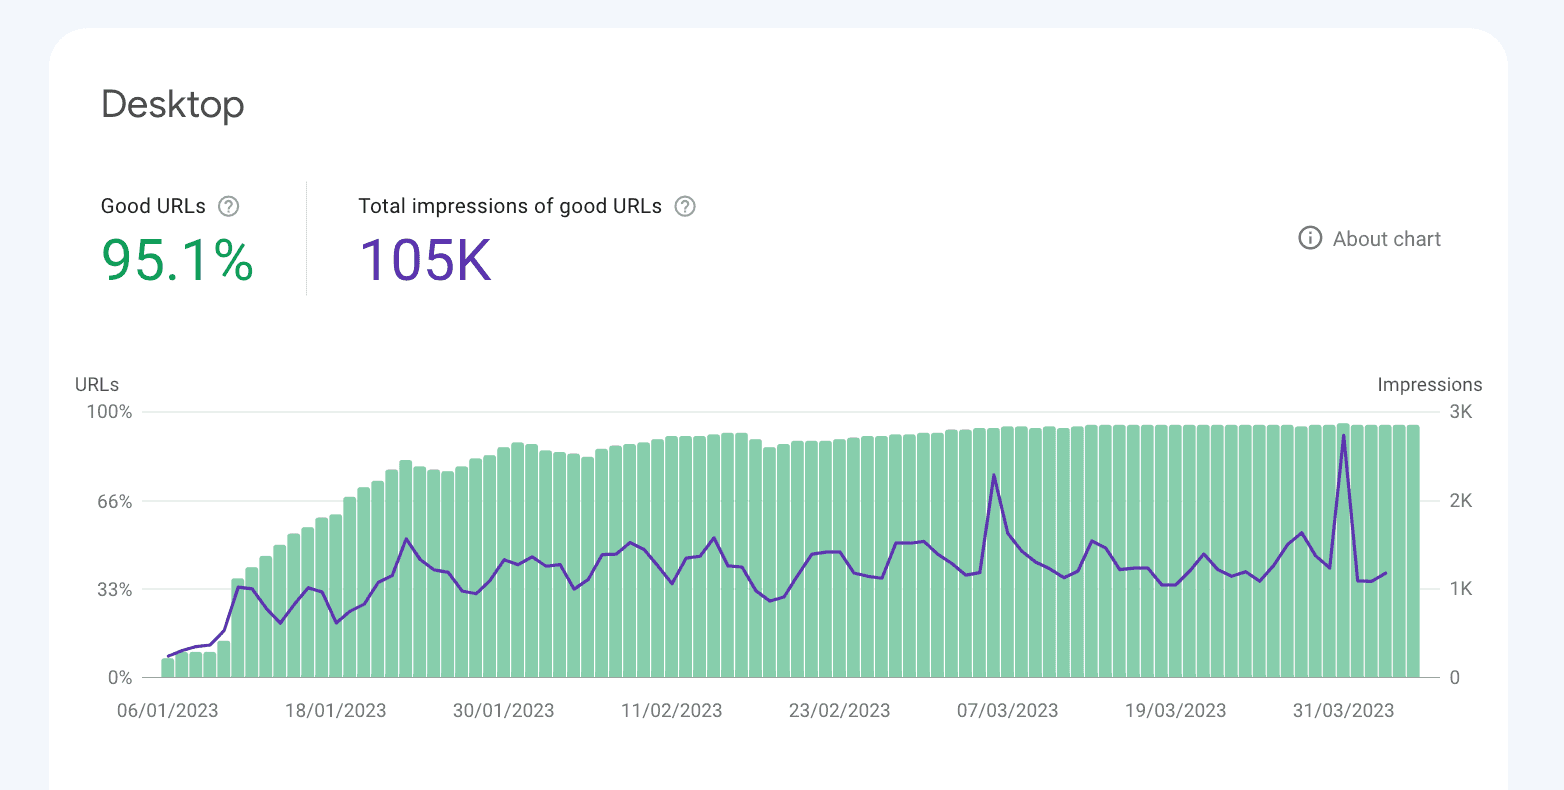This screenshot has height=790, width=1564.
Task: Click the 06/01/2023 date label
Action: pyautogui.click(x=168, y=711)
